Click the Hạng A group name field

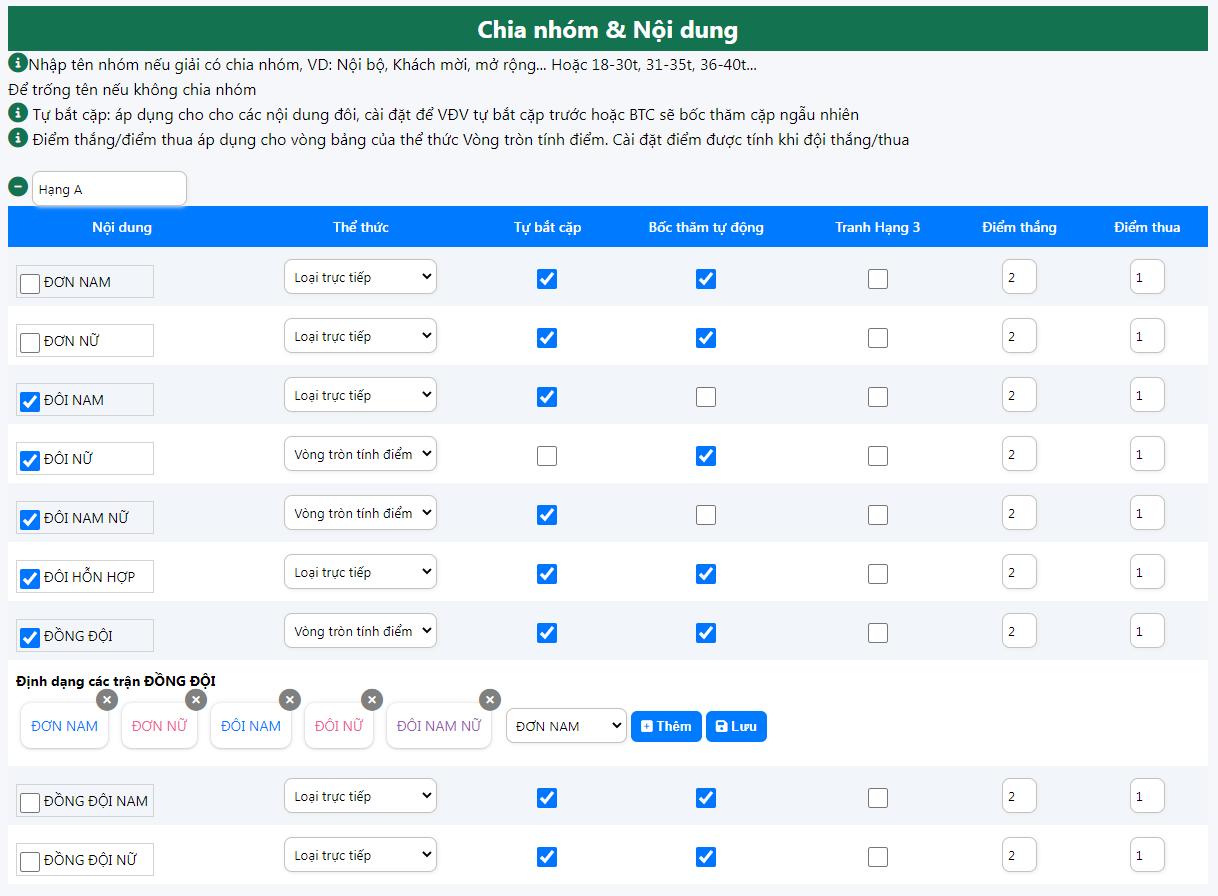[x=109, y=189]
